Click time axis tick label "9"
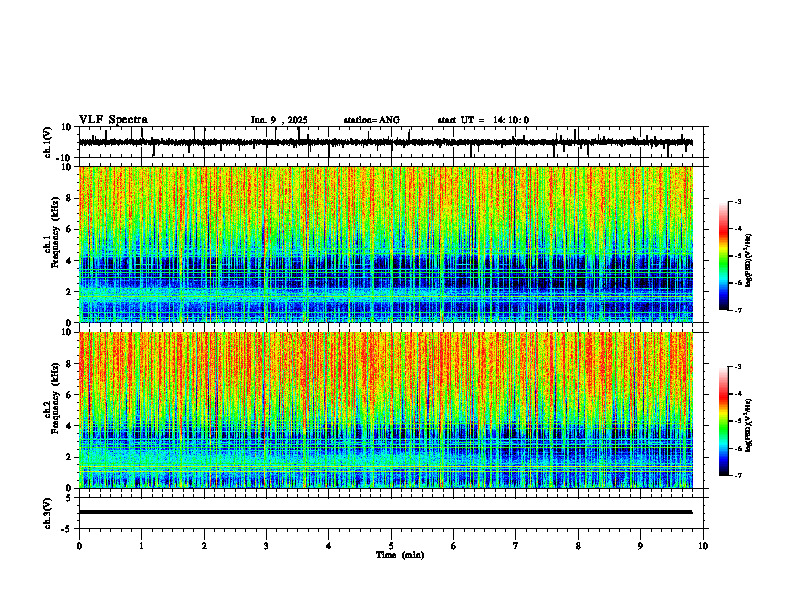Screen dimensions: 792x612 point(640,546)
